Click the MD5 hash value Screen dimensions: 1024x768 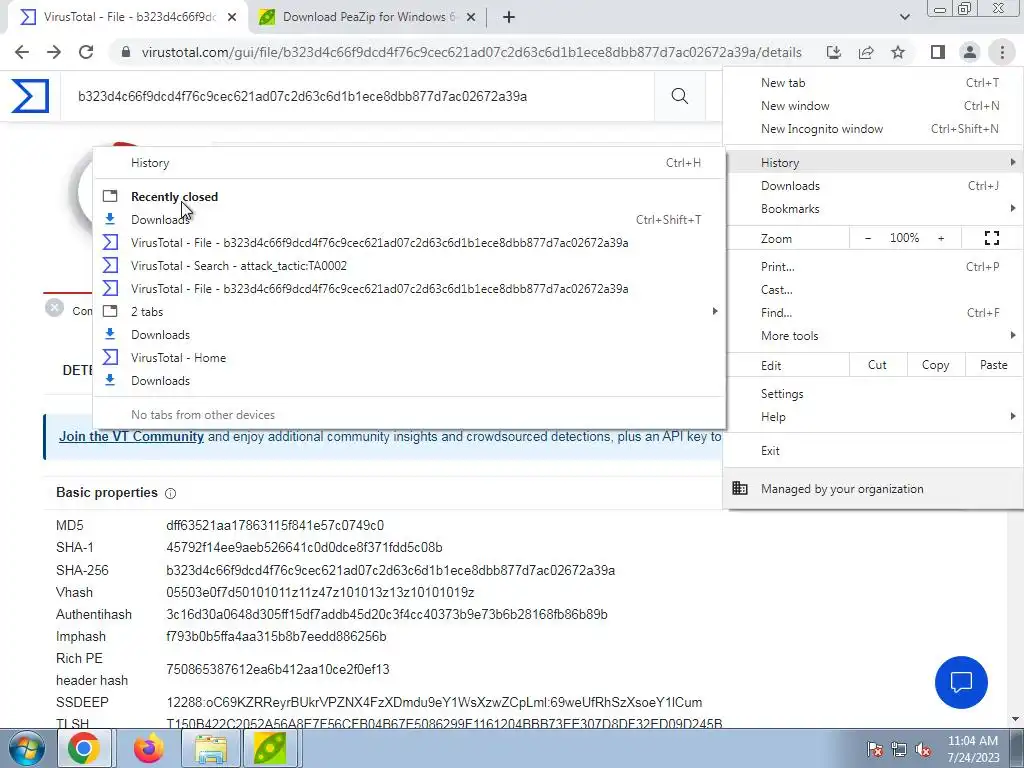point(275,526)
